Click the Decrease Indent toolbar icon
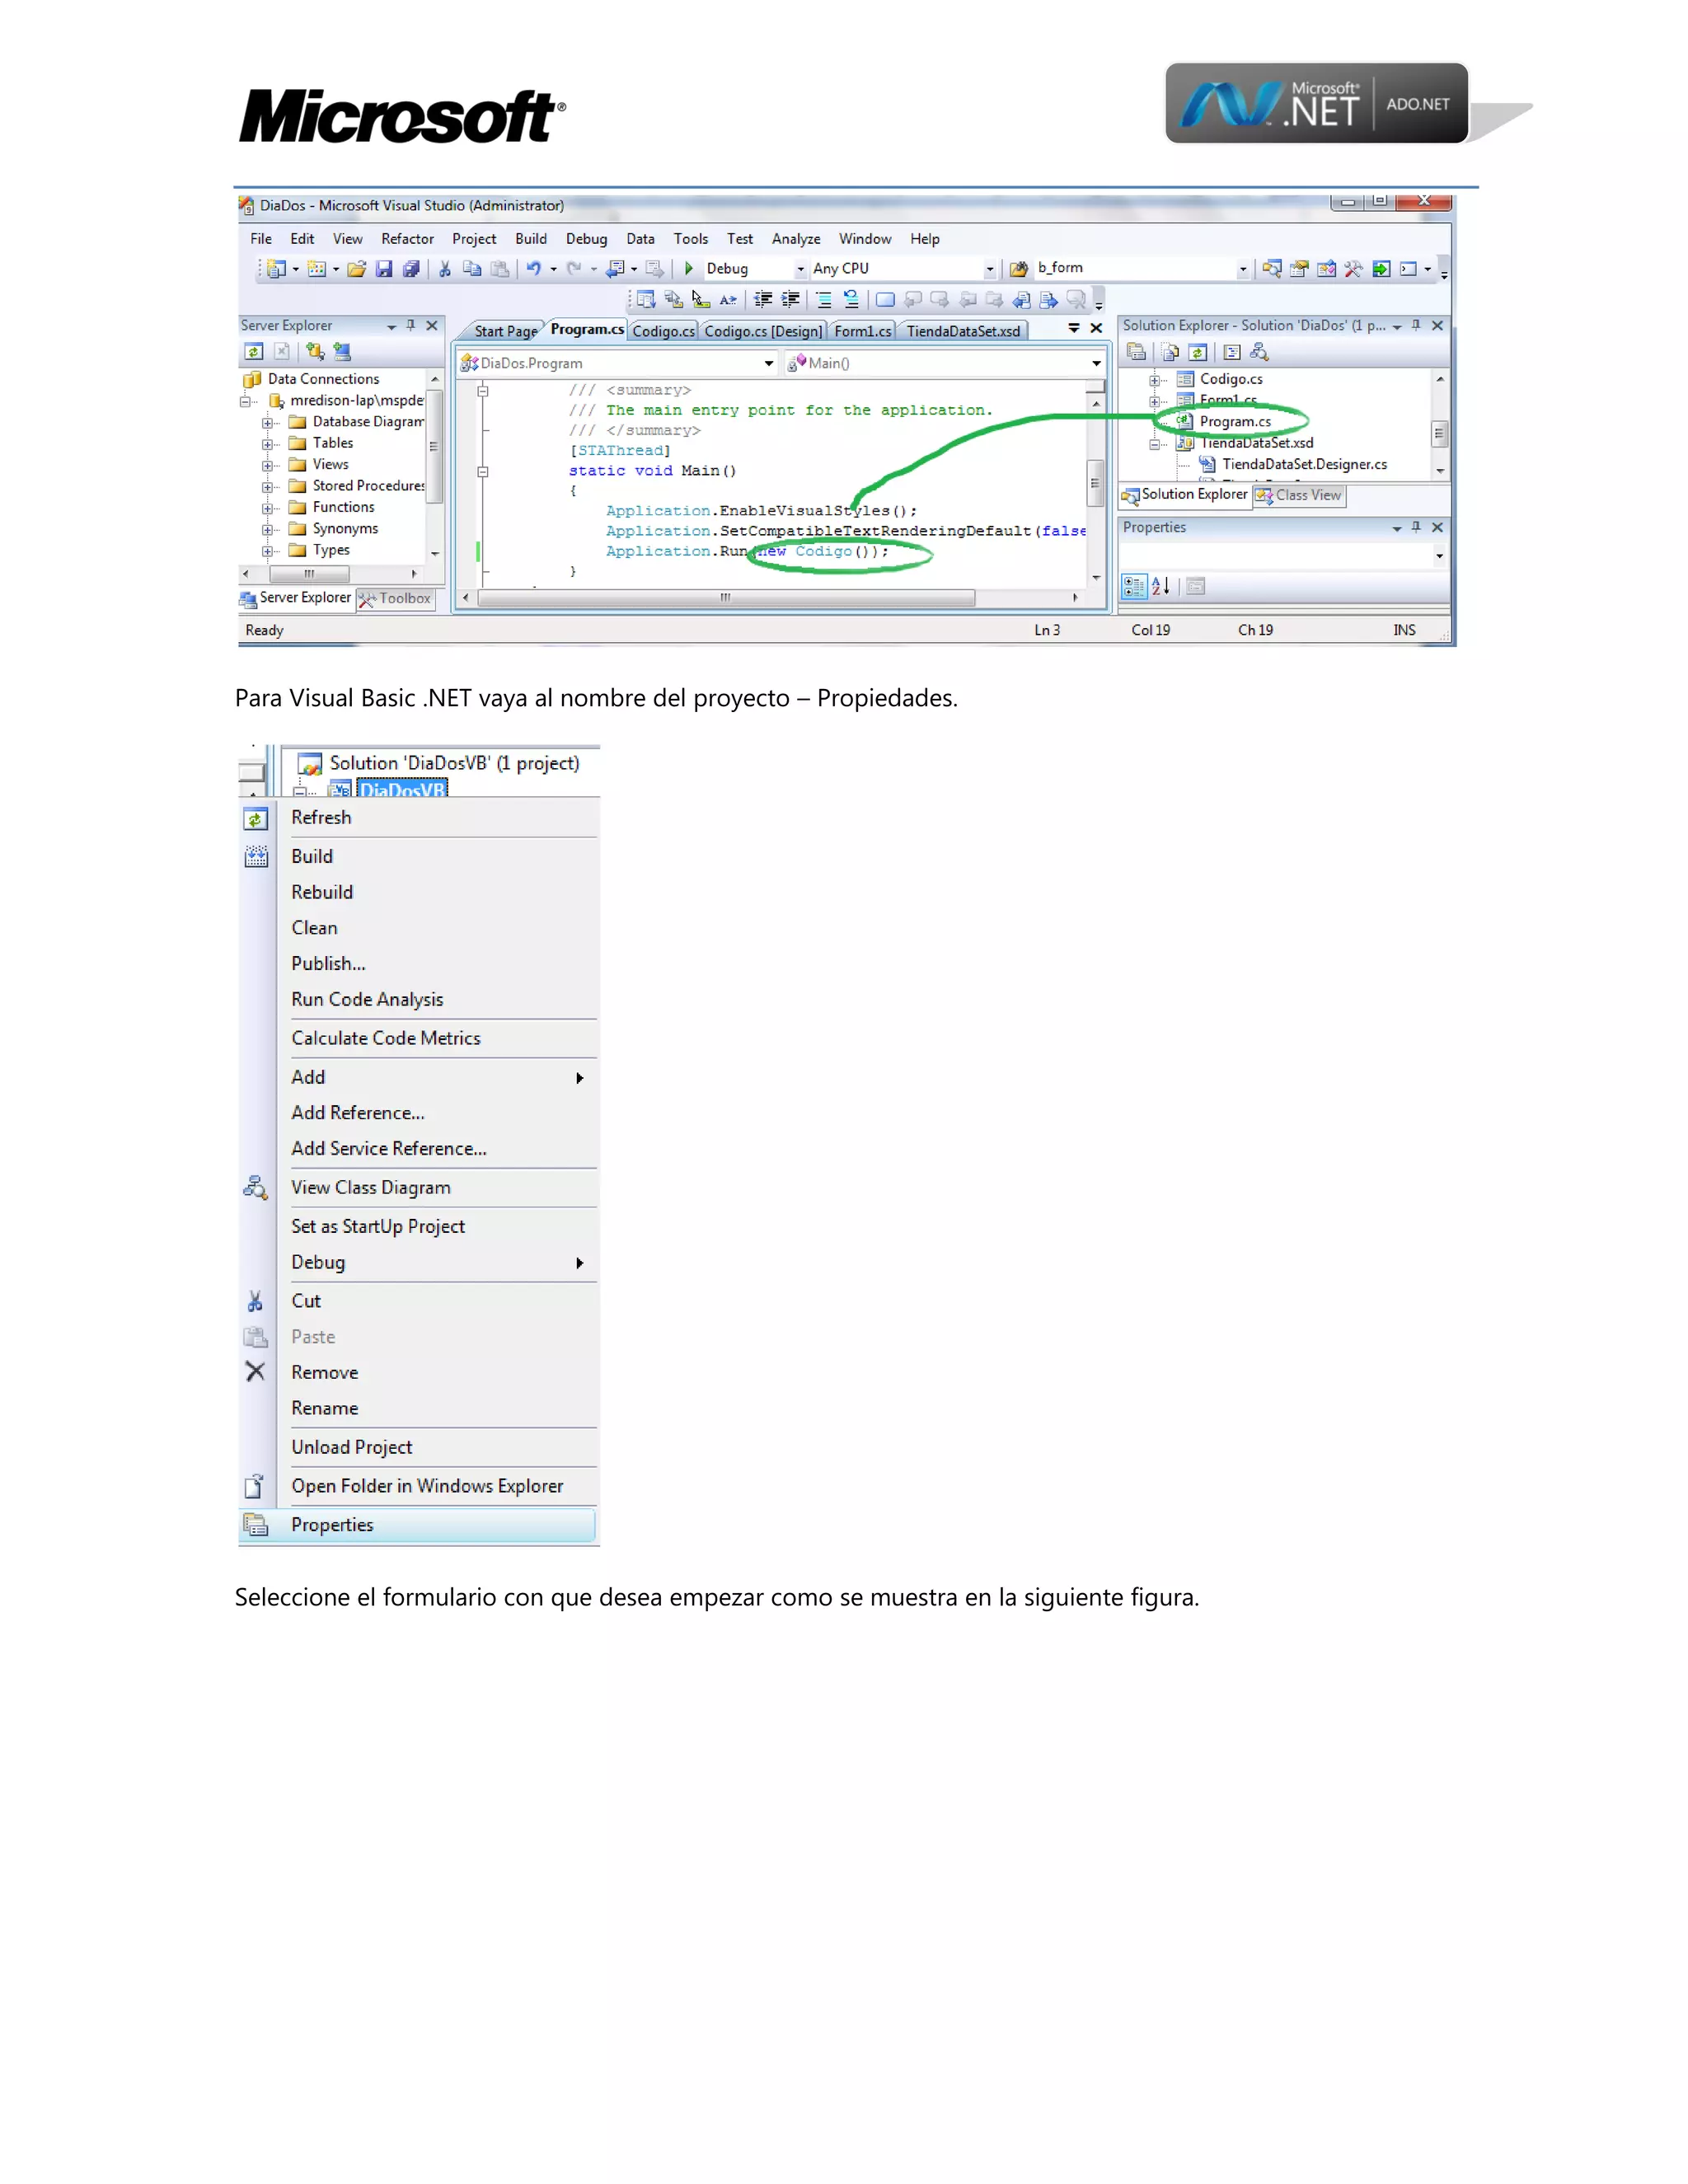Image resolution: width=1688 pixels, height=2184 pixels. 763,299
